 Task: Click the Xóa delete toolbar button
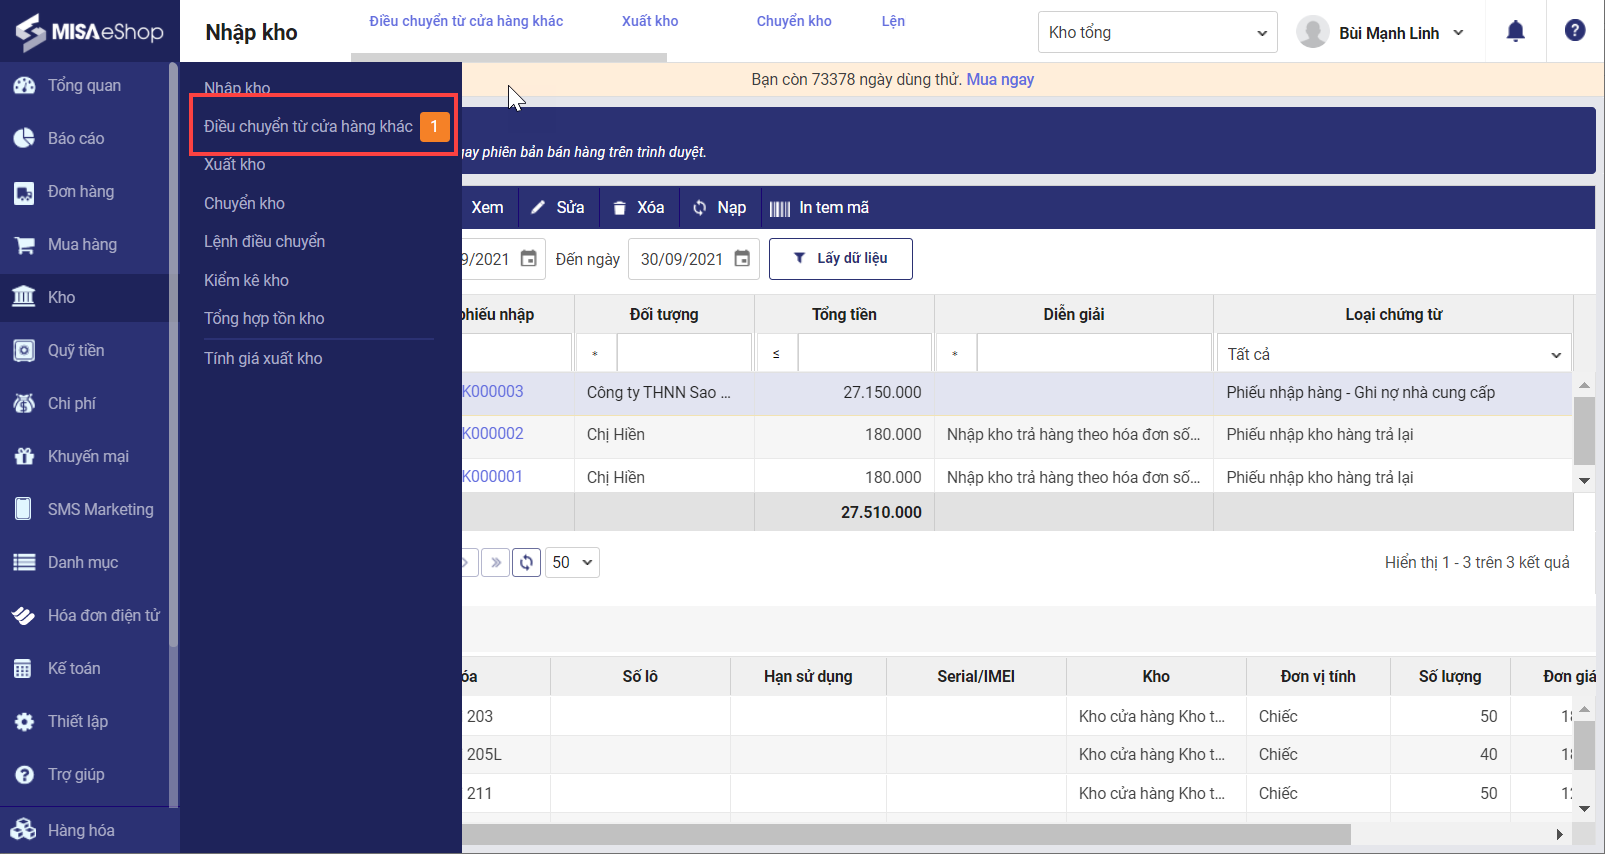[638, 208]
